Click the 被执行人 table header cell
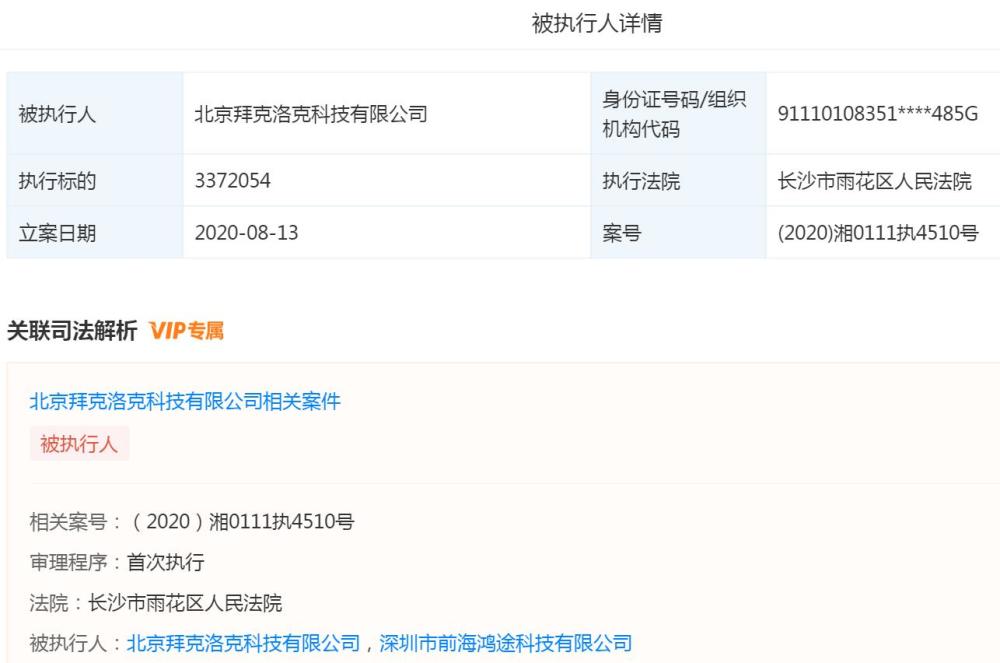 [95, 113]
